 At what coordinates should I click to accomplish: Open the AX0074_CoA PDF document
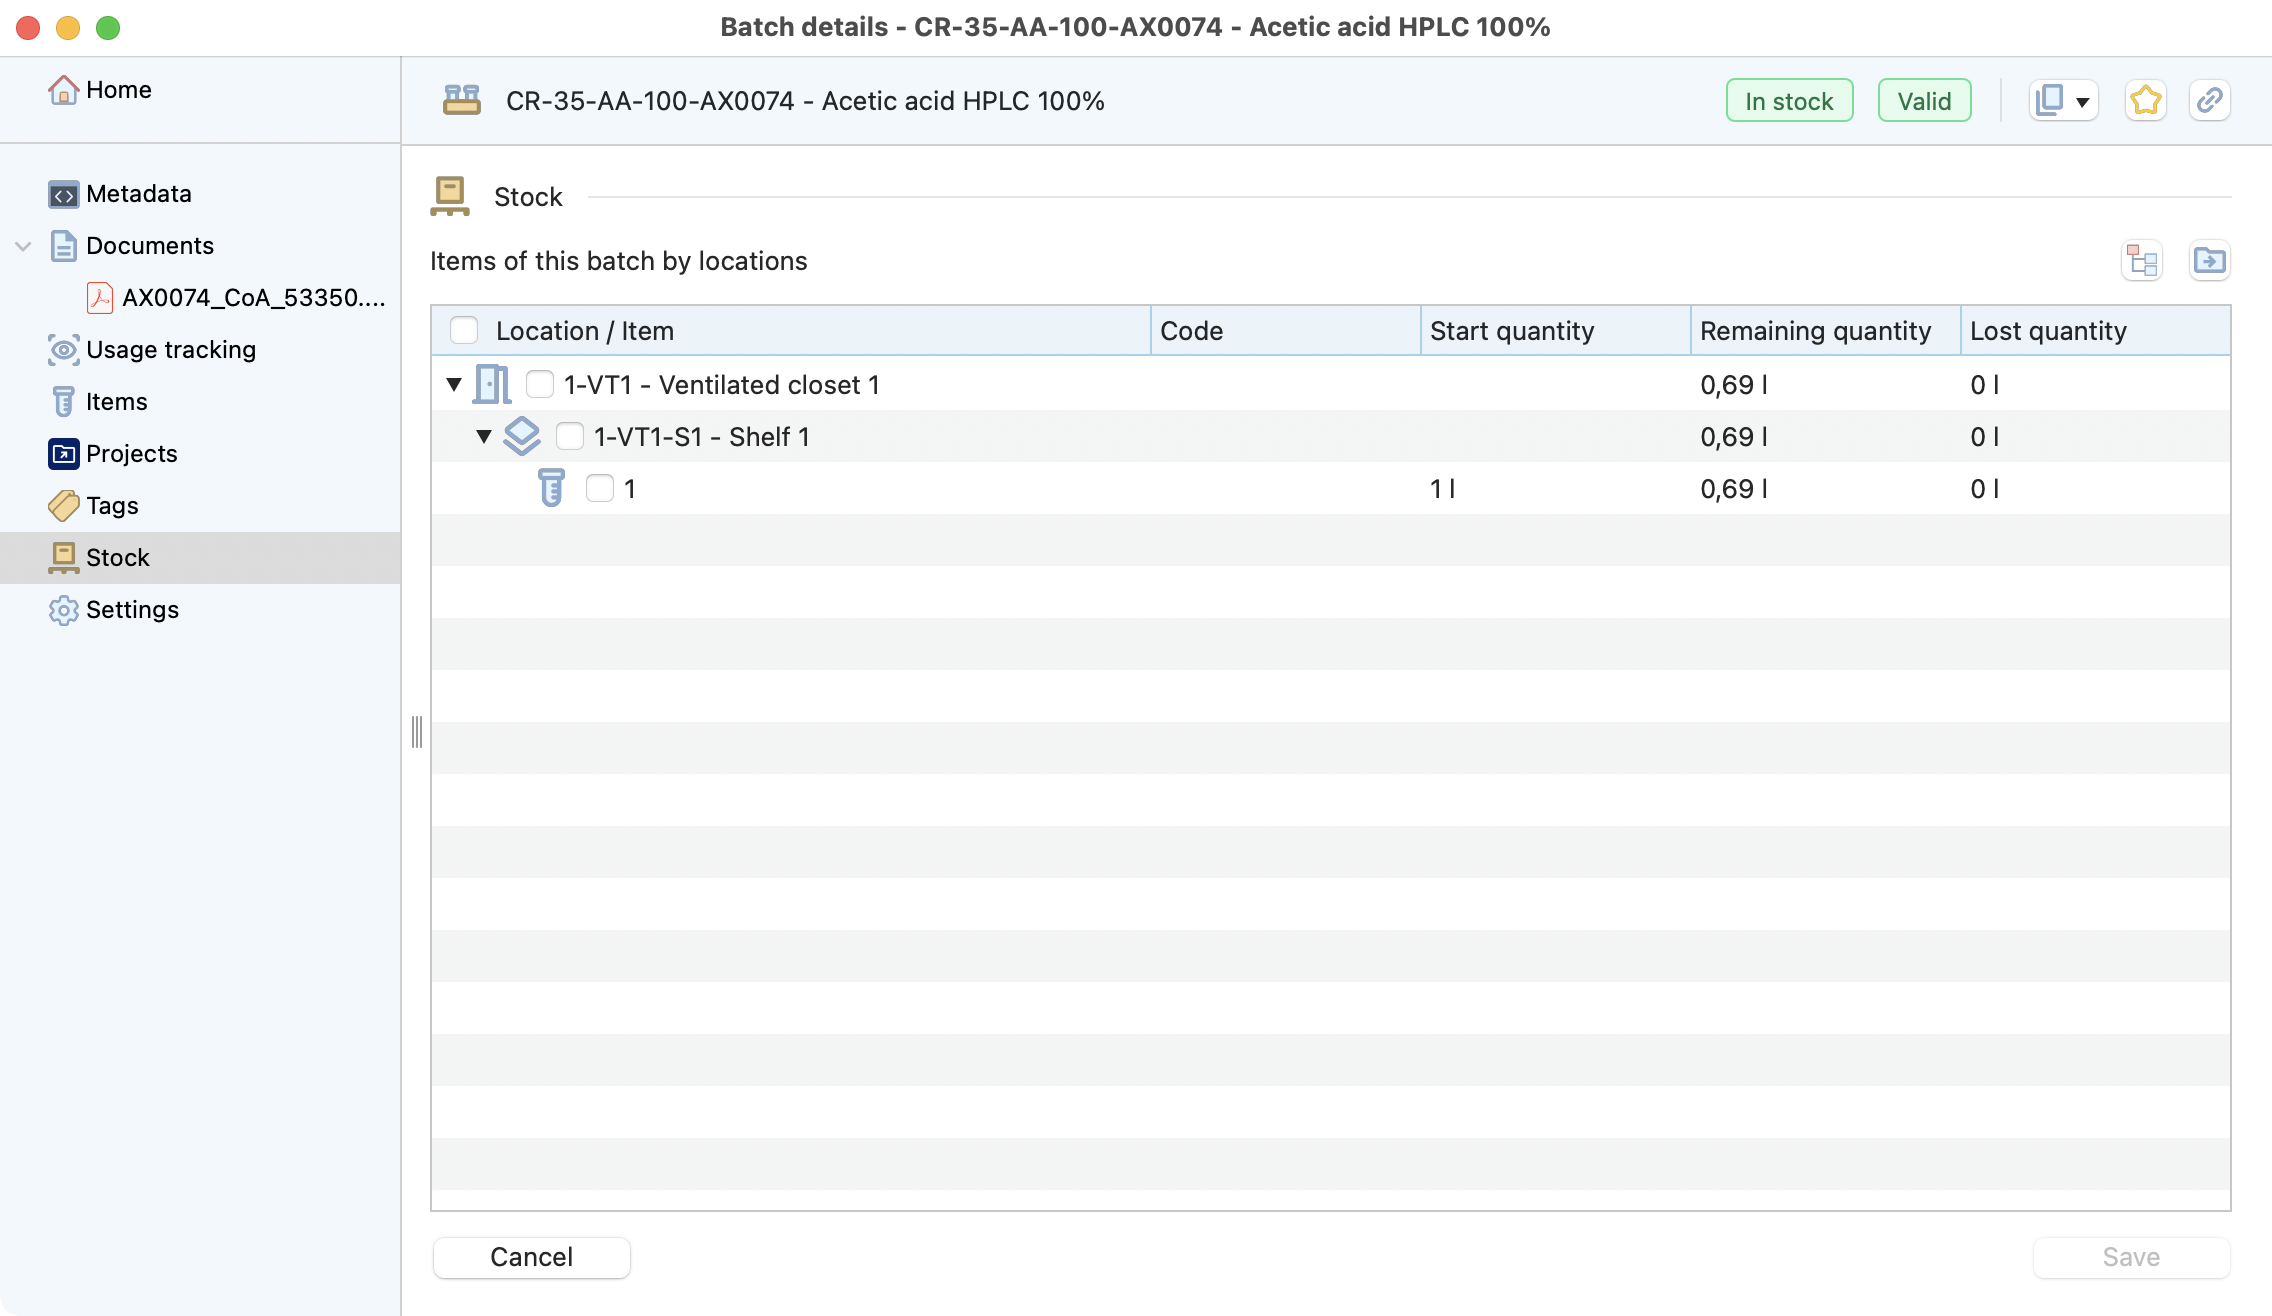tap(252, 298)
